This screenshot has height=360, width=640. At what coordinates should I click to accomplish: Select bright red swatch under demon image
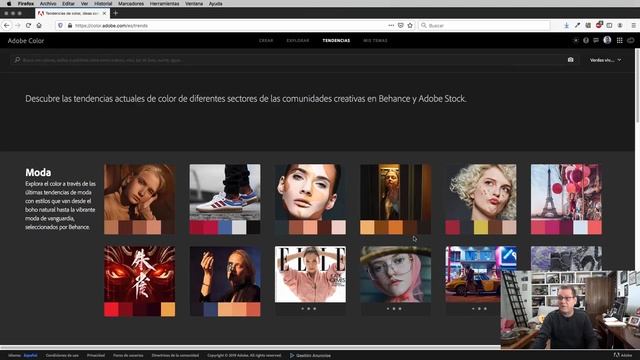click(x=111, y=309)
